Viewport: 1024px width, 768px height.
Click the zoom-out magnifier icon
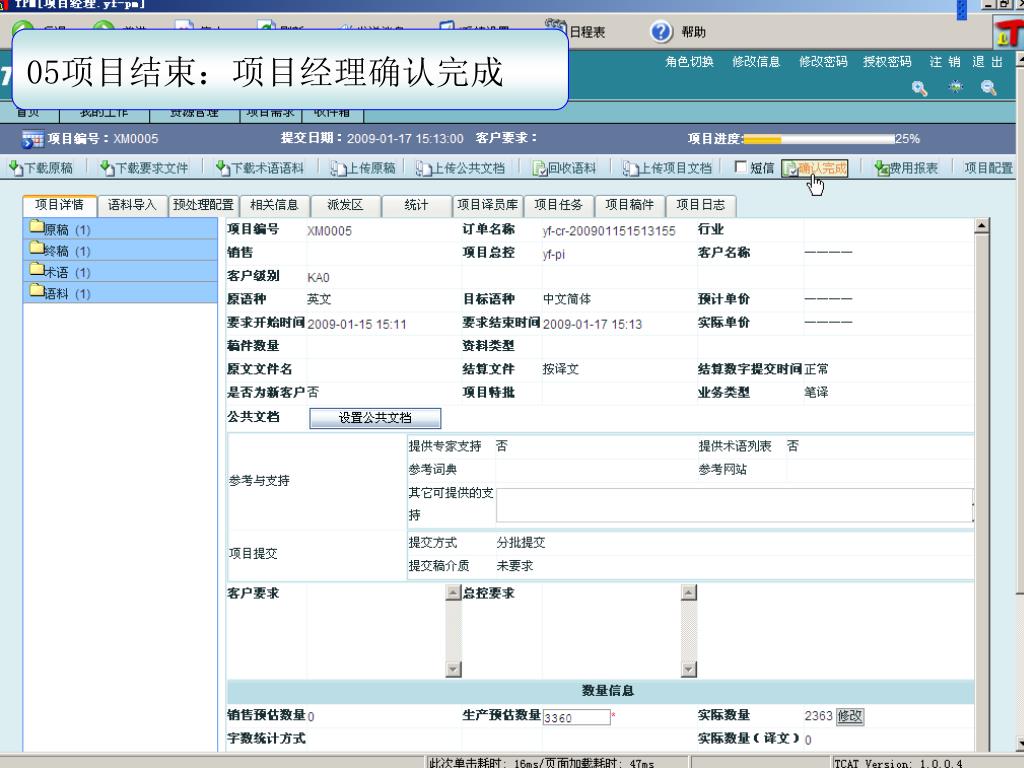tap(989, 88)
